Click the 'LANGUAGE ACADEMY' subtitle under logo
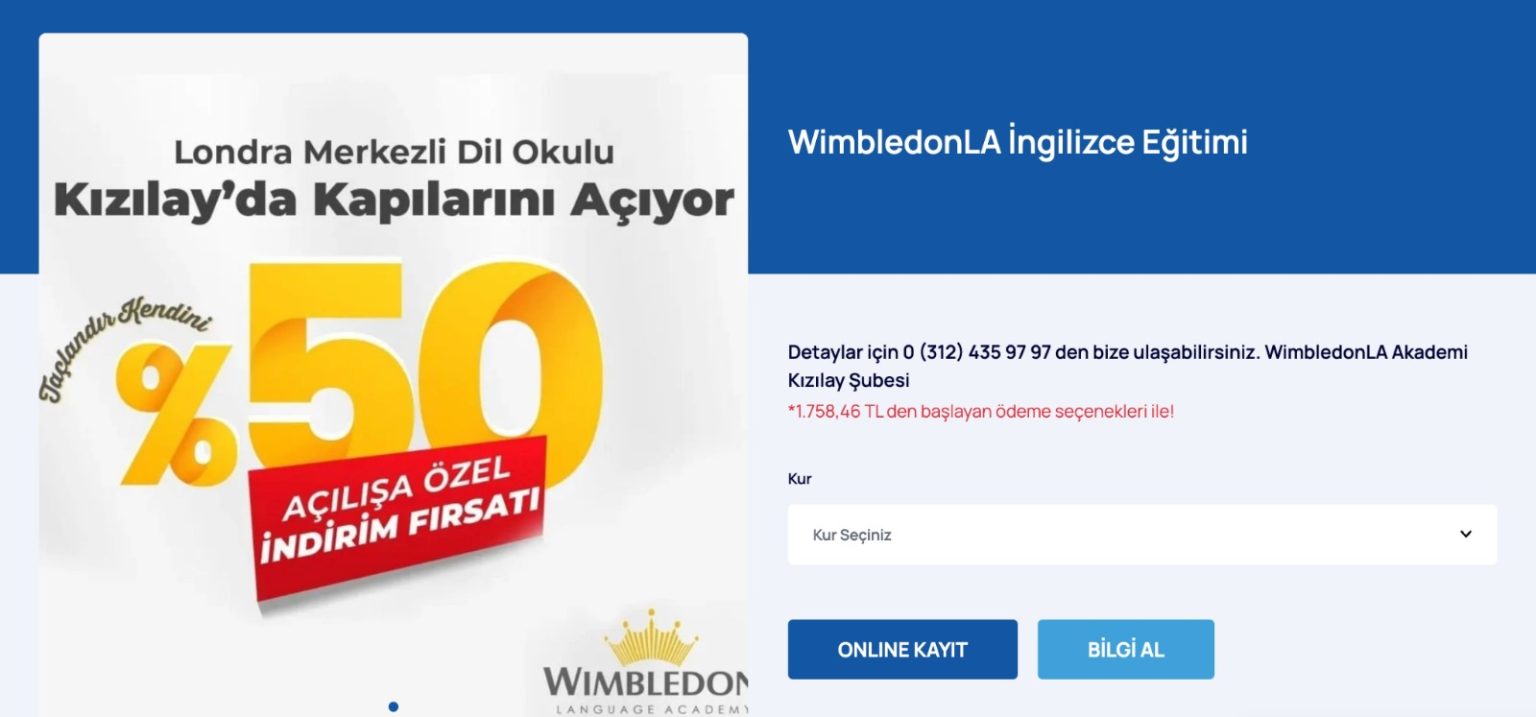Screen dimensions: 1536x717 point(652,709)
